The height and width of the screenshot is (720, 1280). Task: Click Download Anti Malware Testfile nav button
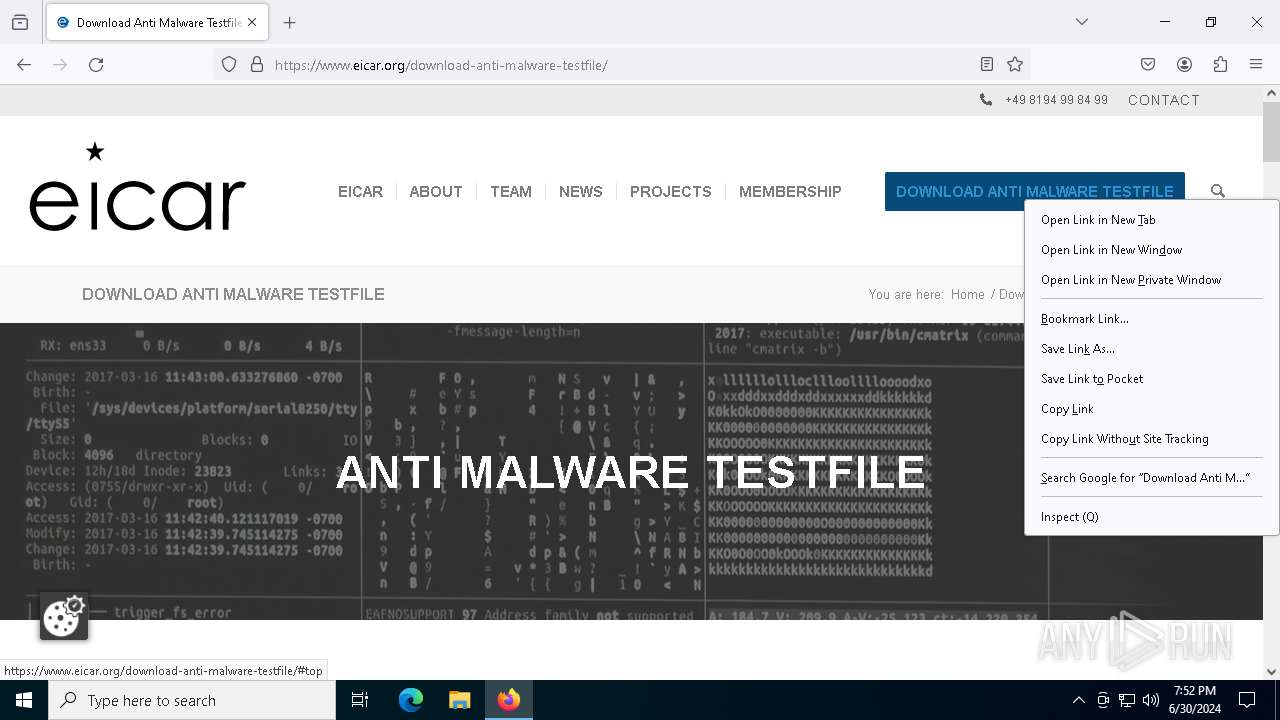pos(1035,192)
